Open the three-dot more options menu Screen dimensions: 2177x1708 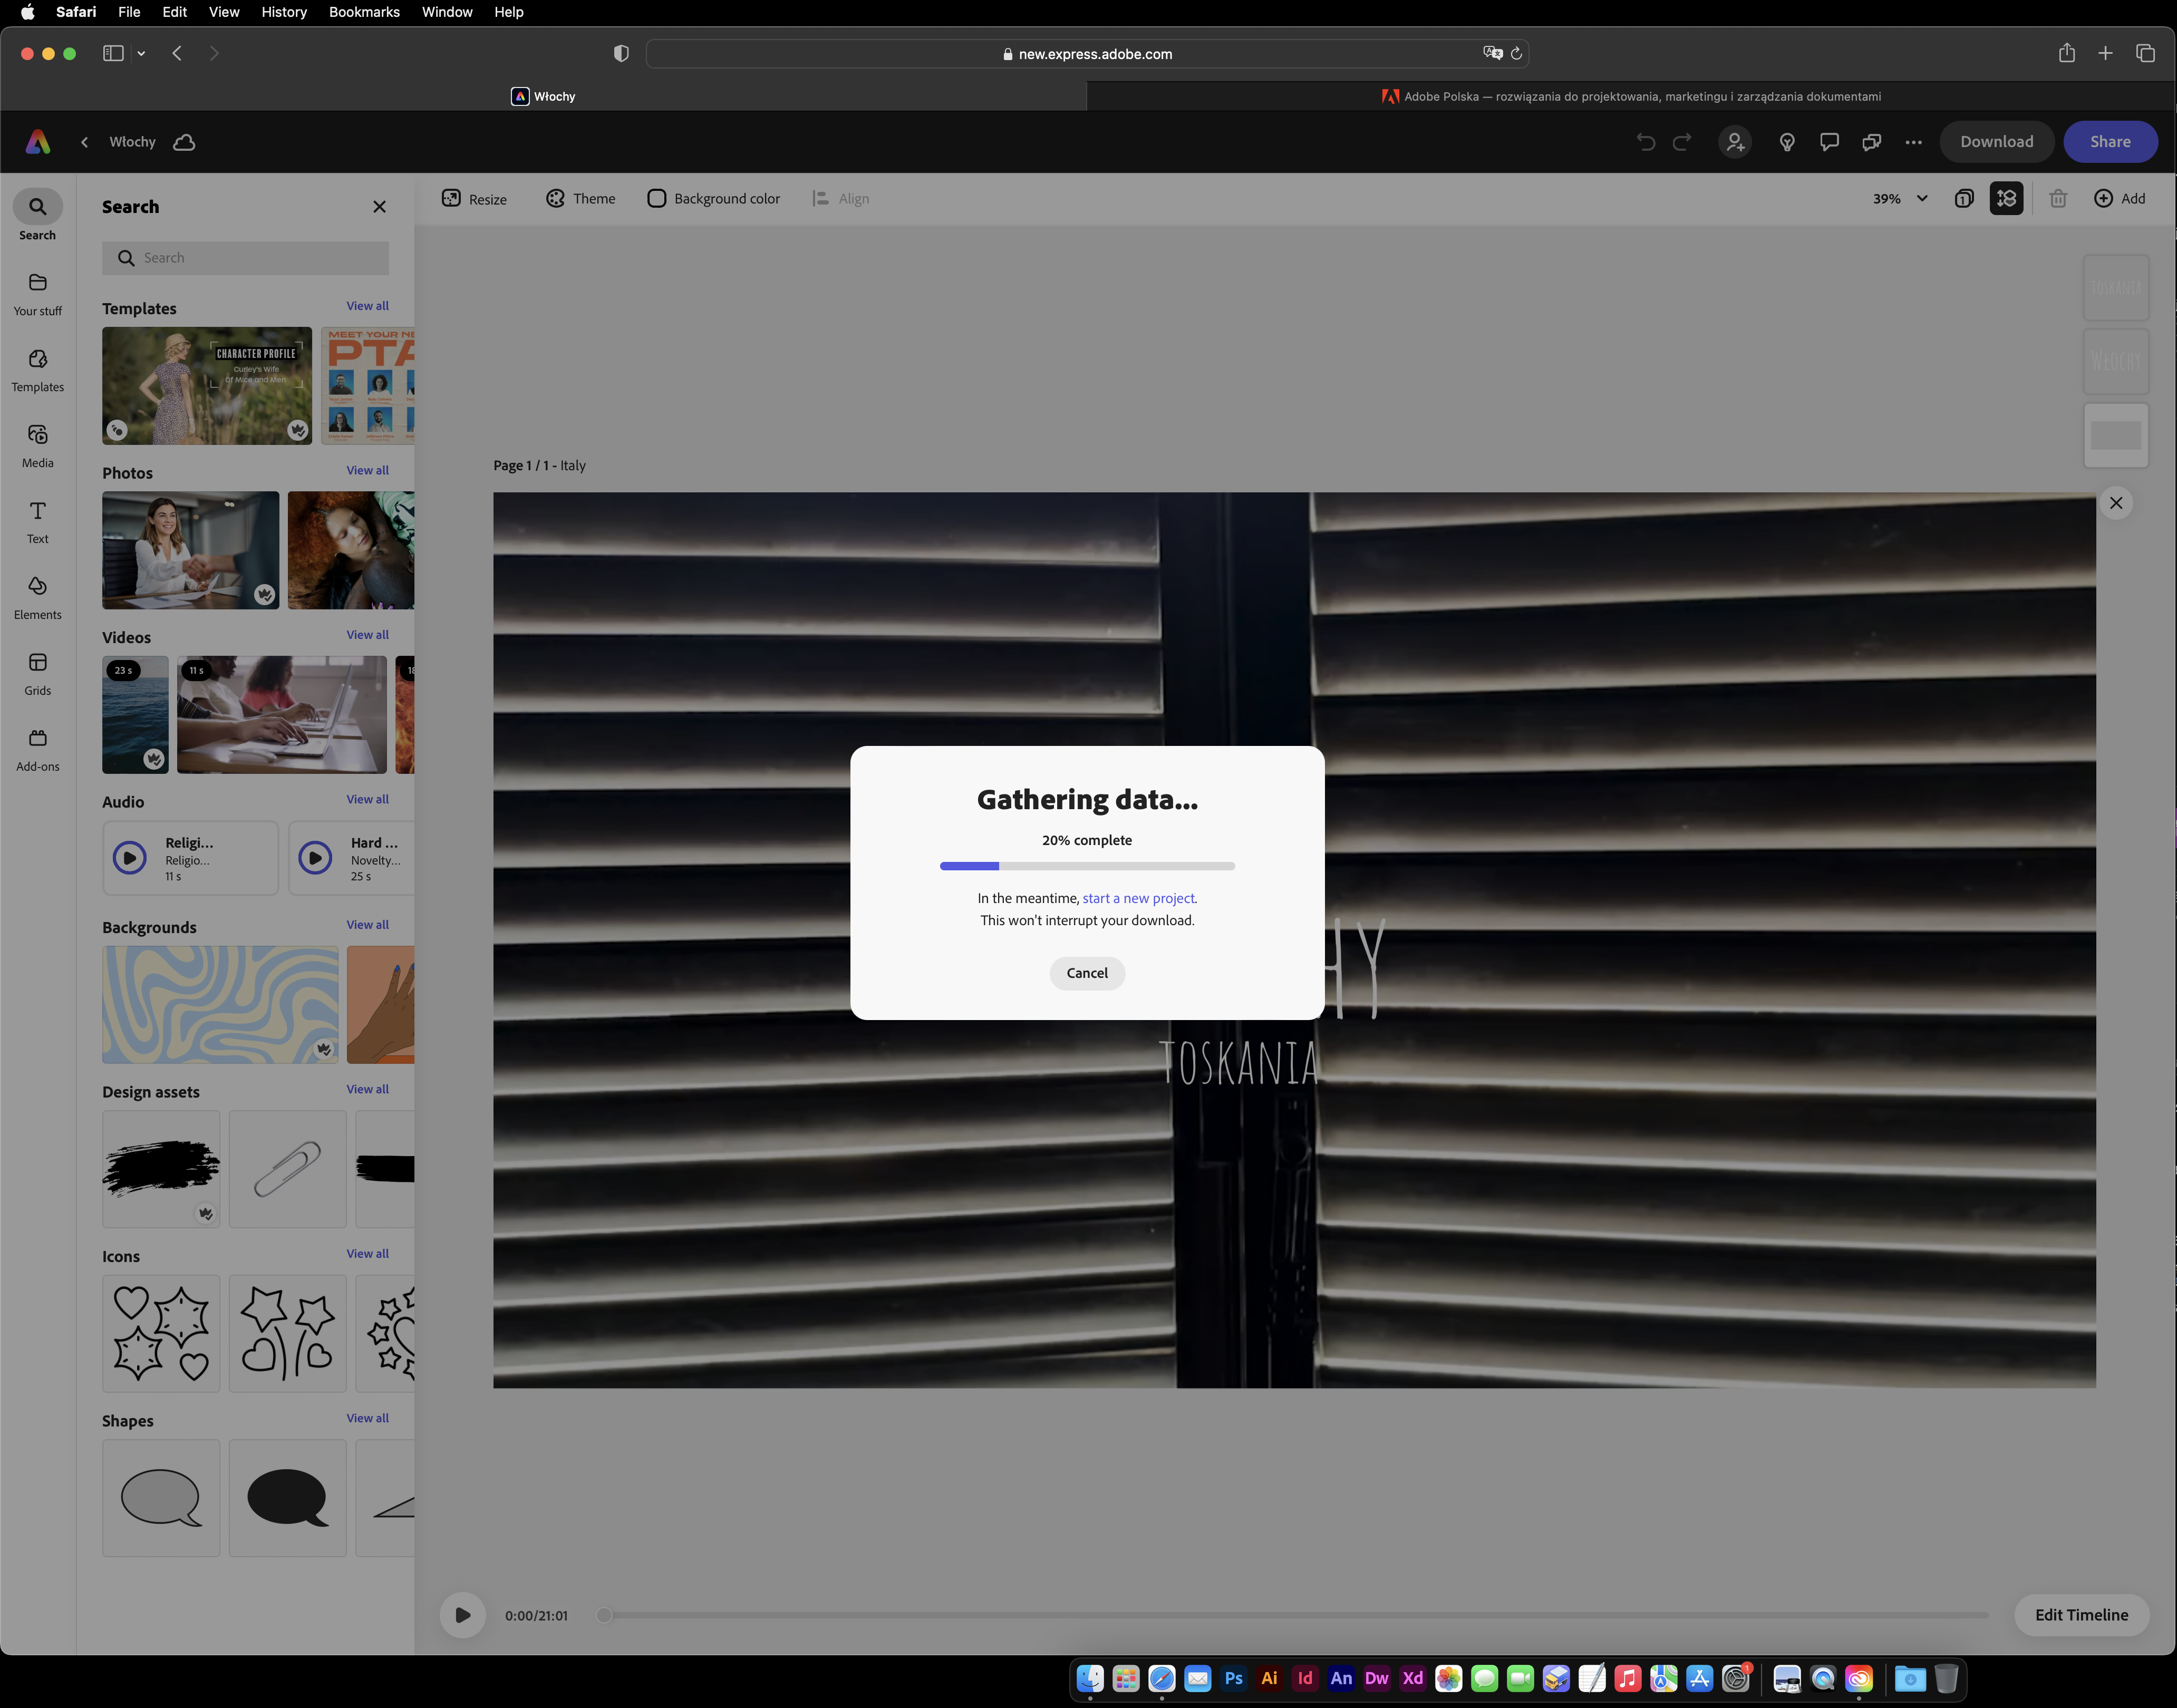click(x=1914, y=141)
